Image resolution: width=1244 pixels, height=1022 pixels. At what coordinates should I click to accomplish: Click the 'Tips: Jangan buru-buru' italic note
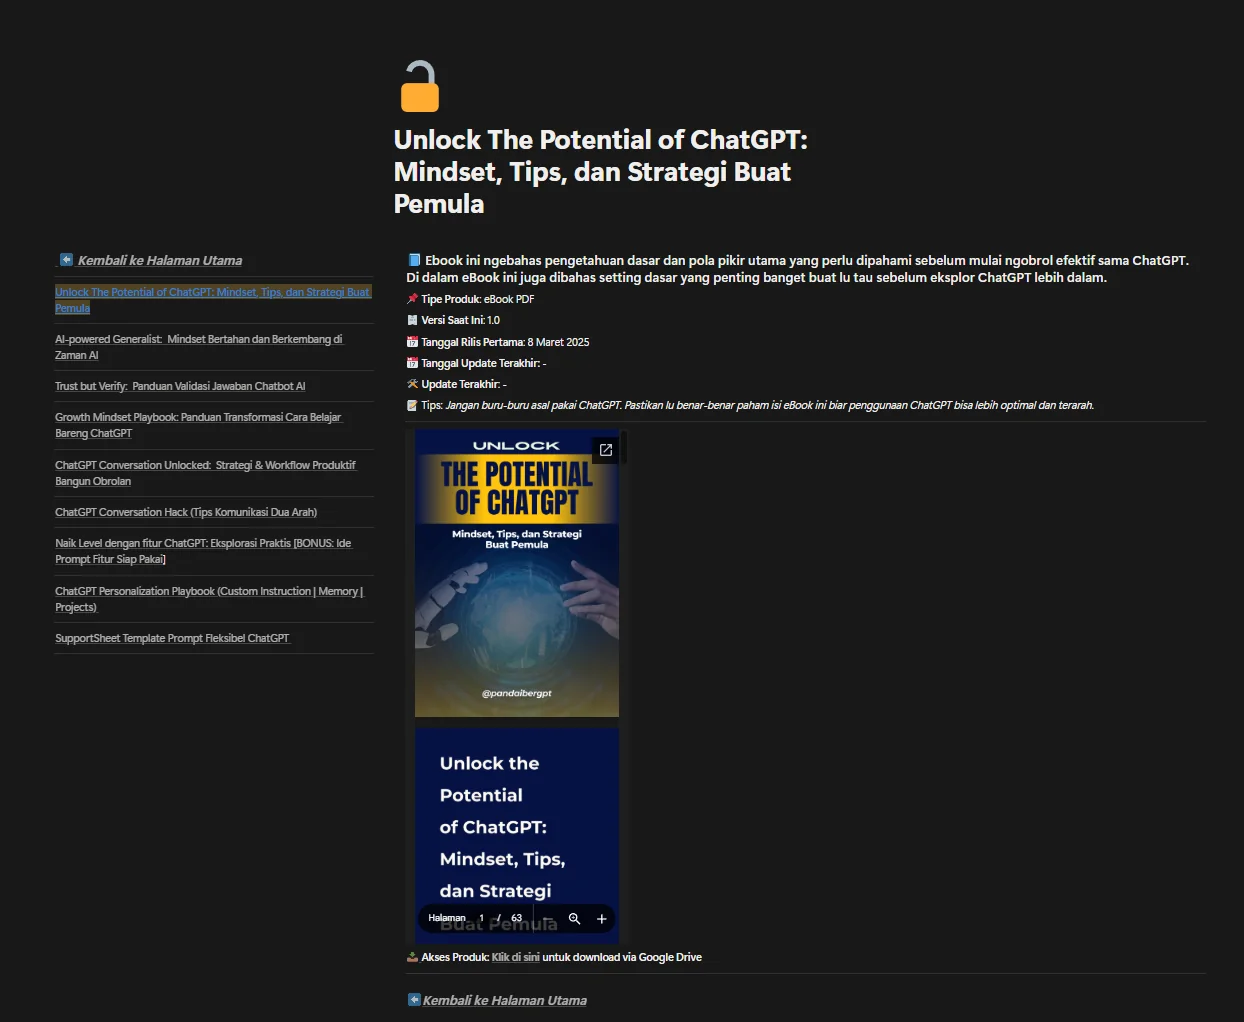(x=750, y=405)
